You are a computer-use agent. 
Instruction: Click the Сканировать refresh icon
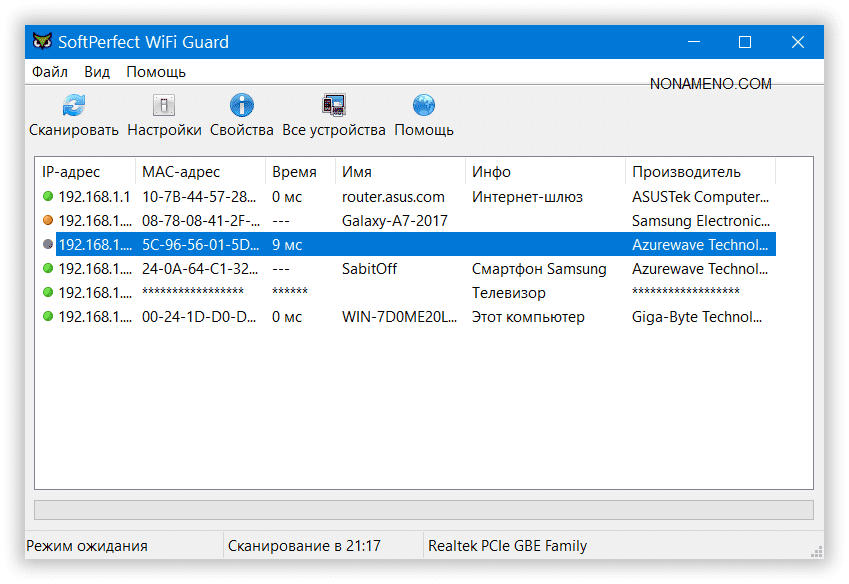[73, 105]
